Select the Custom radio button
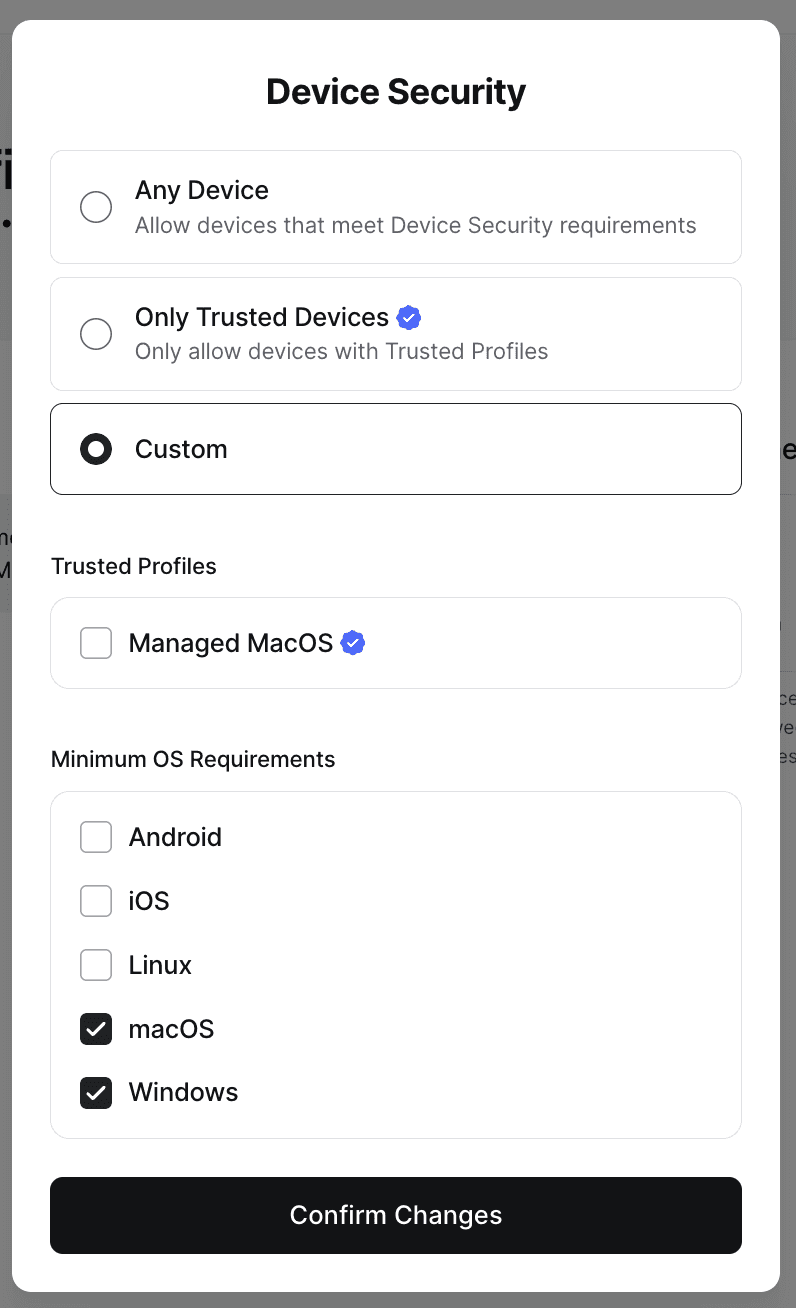This screenshot has height=1308, width=796. point(96,449)
